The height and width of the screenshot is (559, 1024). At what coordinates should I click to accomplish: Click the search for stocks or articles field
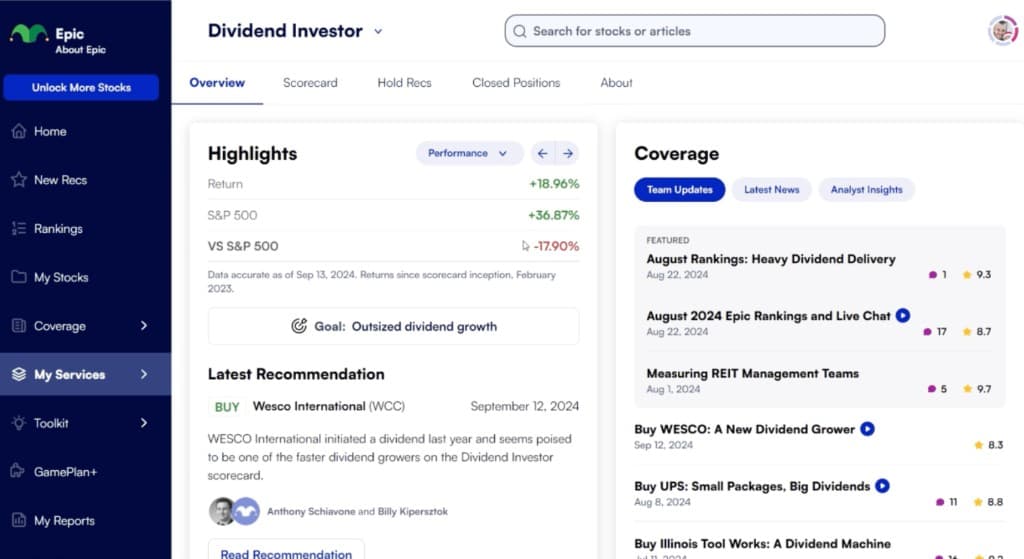pos(694,31)
